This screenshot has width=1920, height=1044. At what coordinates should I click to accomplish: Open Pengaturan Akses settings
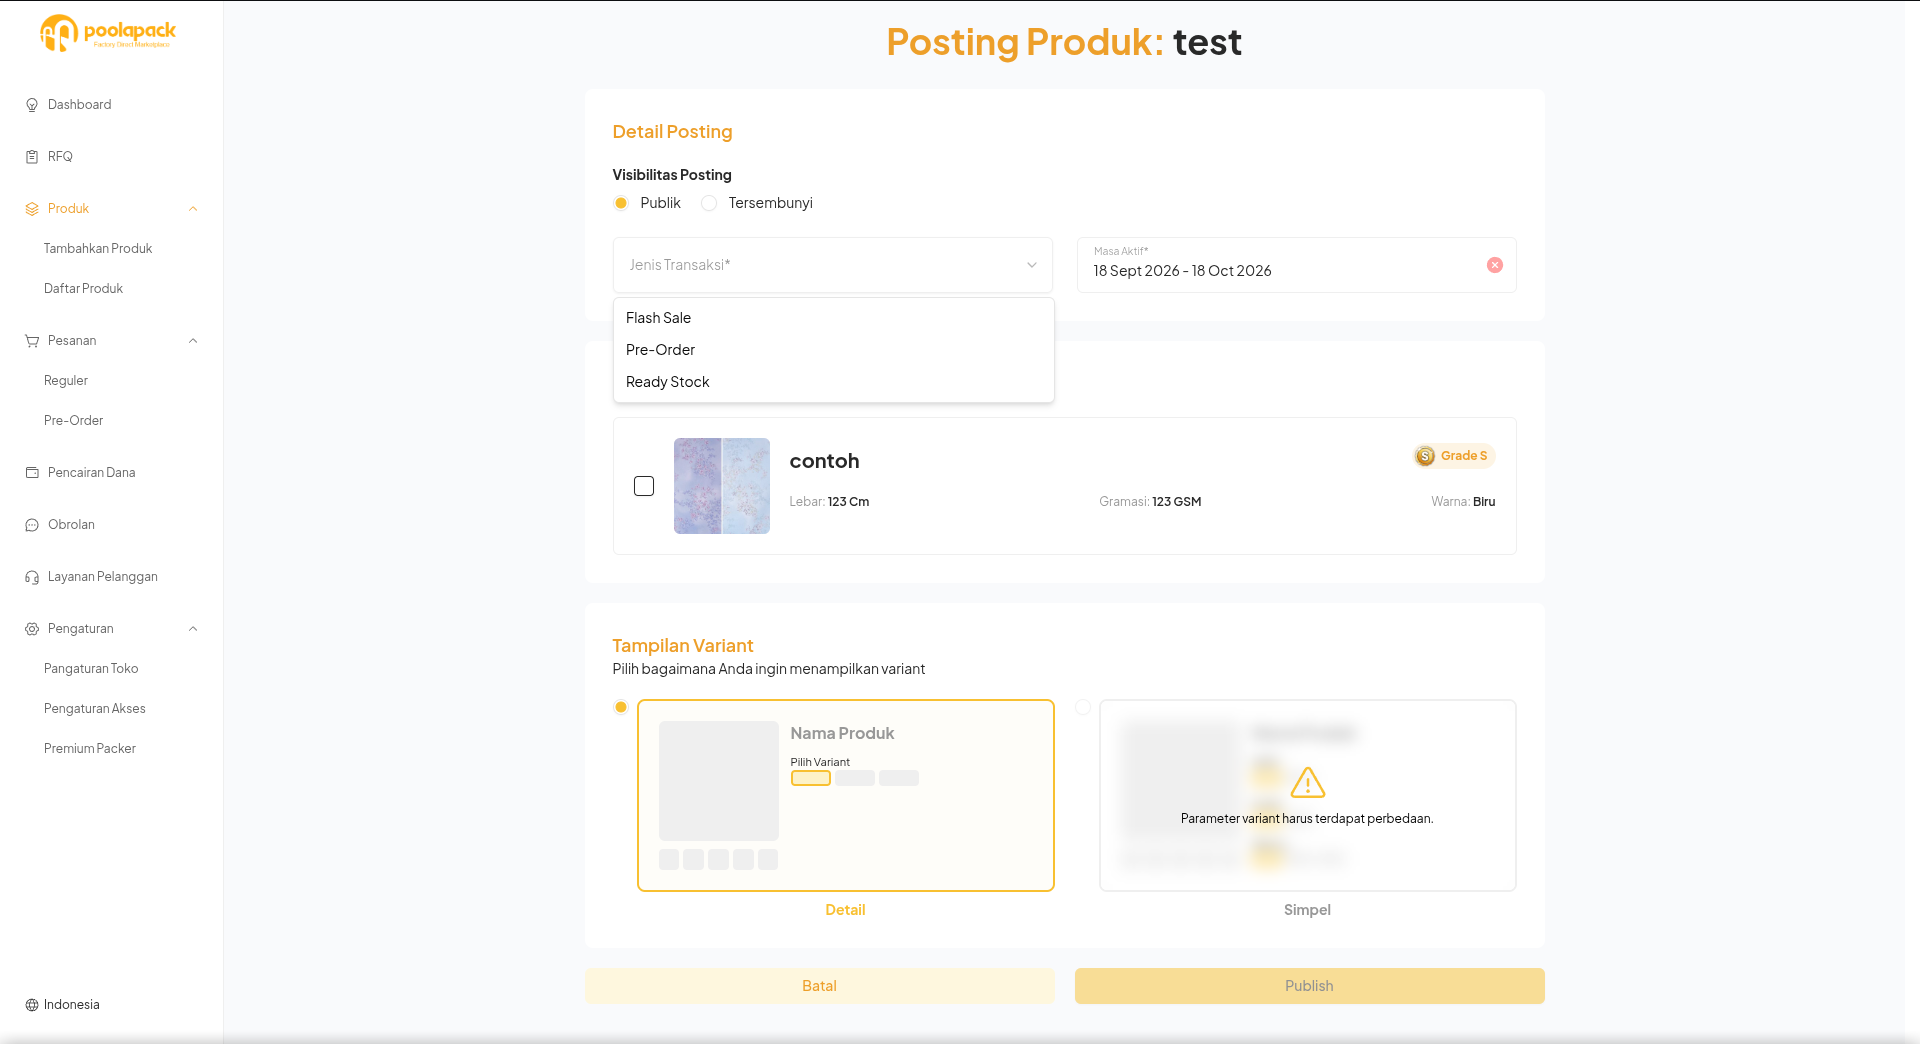tap(95, 709)
